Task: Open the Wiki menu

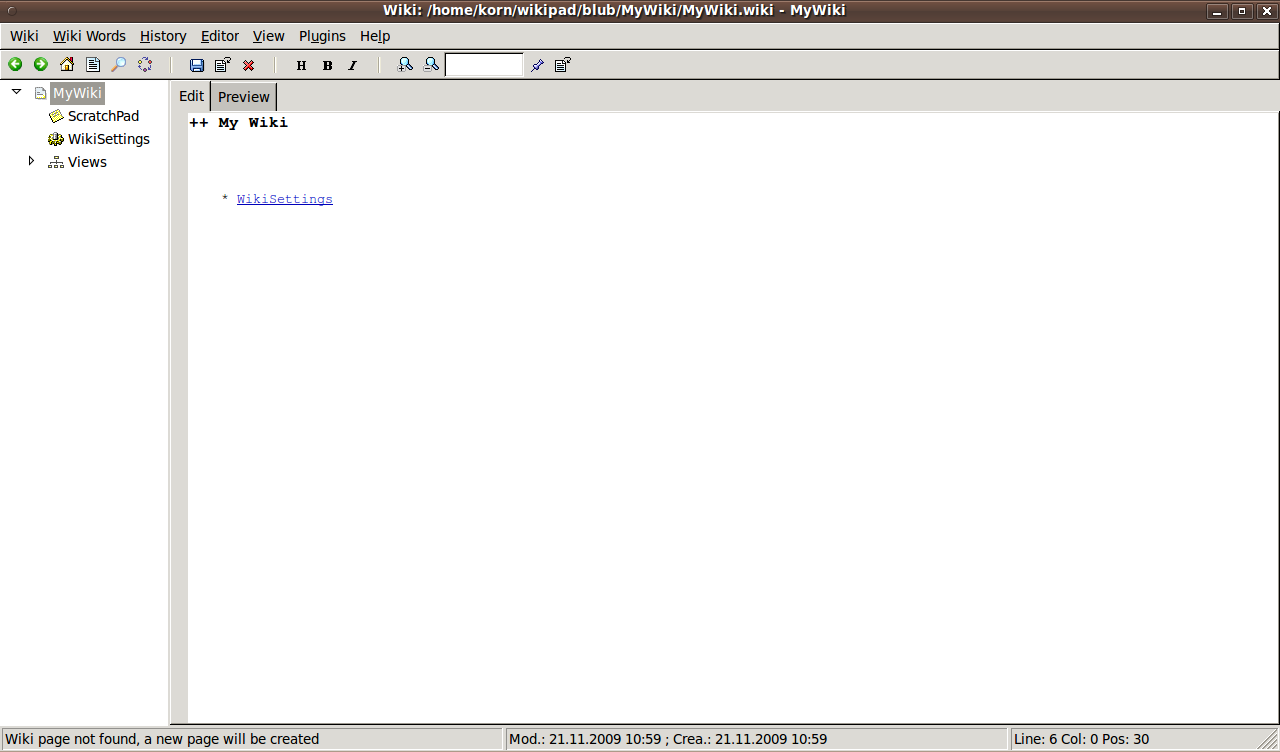Action: tap(24, 36)
